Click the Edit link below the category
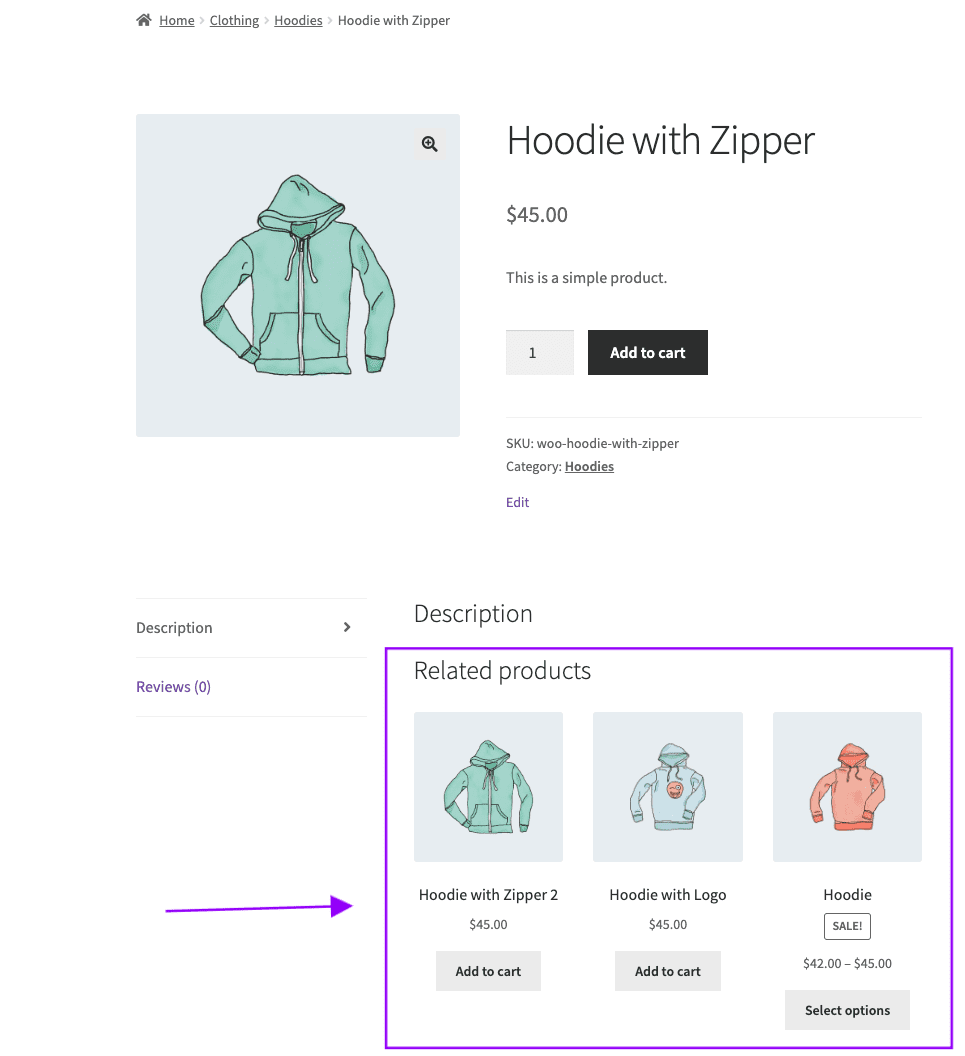This screenshot has height=1056, width=965. (517, 502)
